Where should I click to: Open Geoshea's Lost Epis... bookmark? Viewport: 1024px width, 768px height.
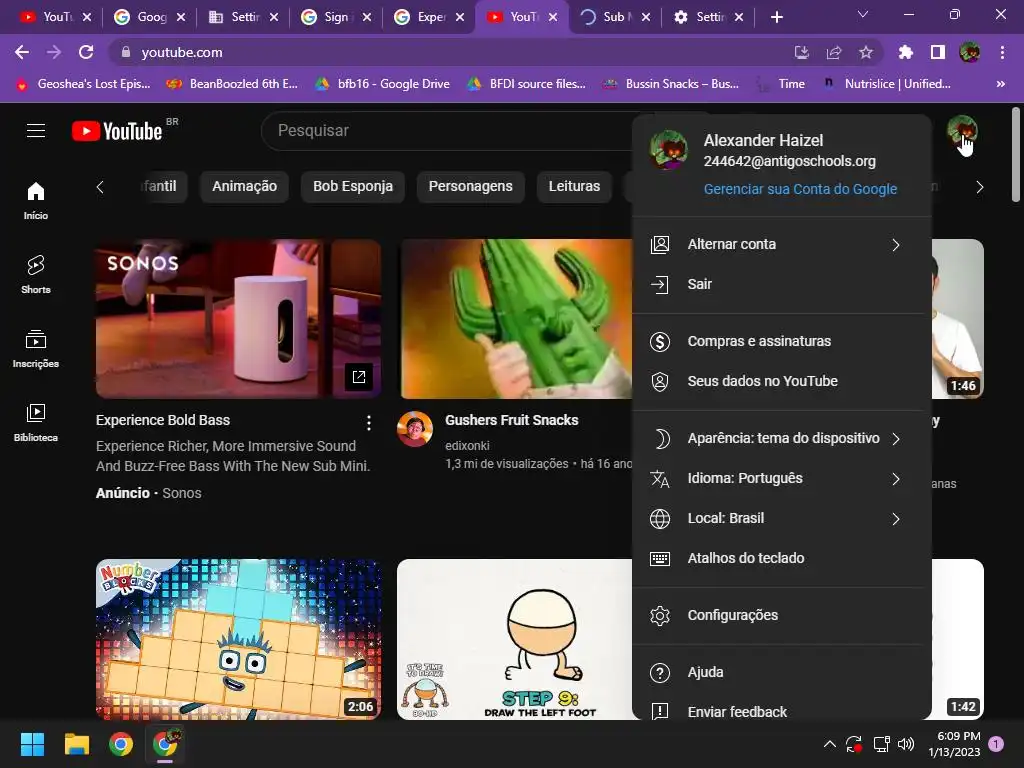tap(82, 84)
